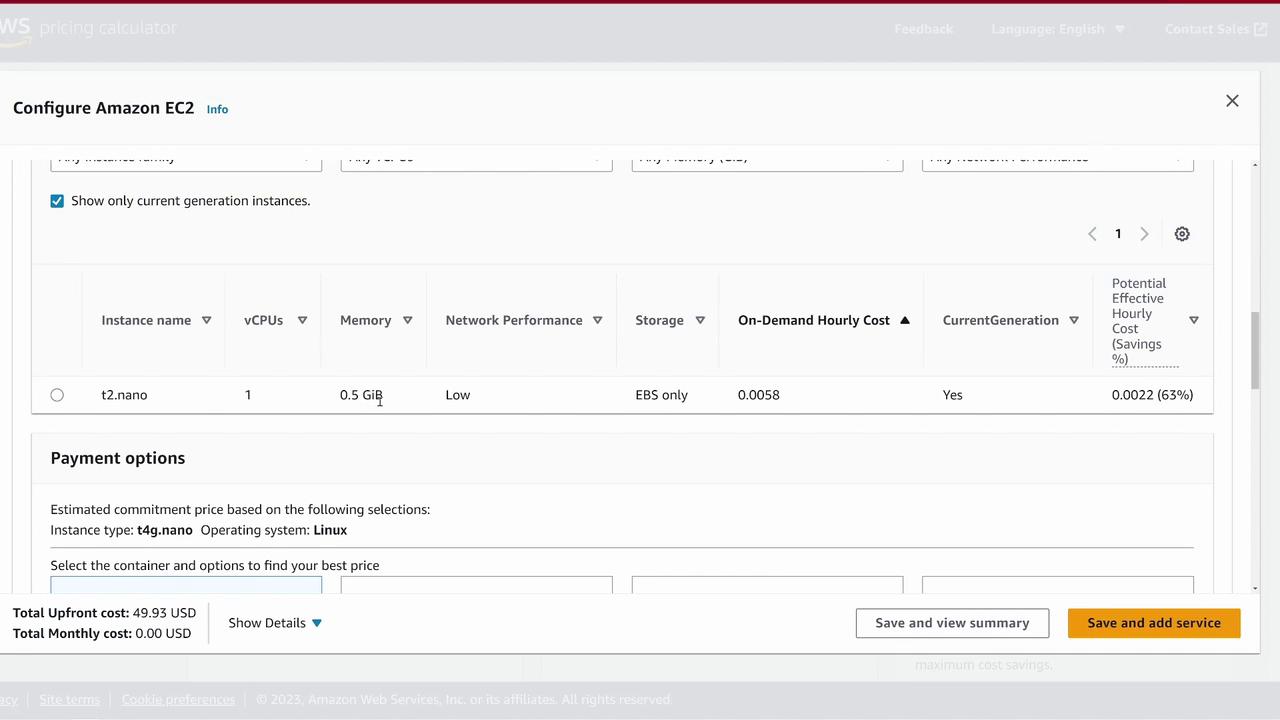Select the t2.nano instance radio button

click(x=57, y=395)
